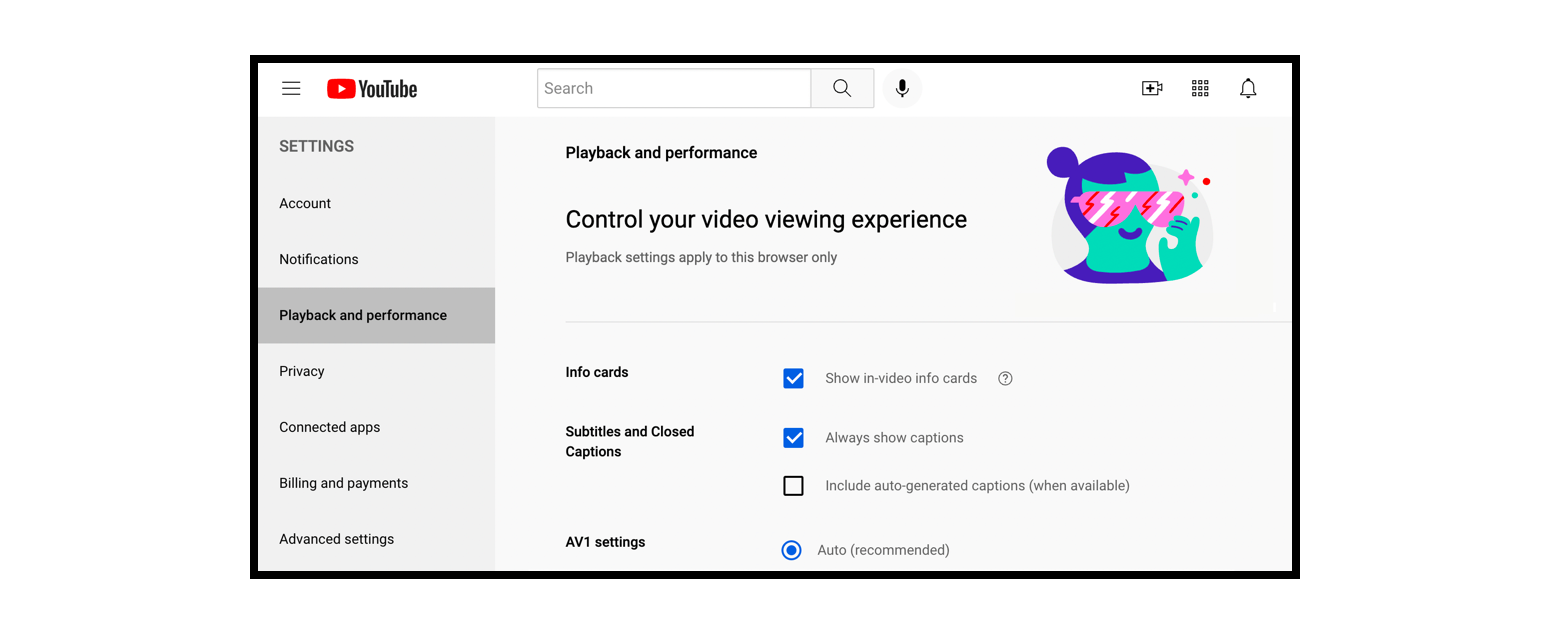
Task: Open Account settings in the sidebar
Action: (x=305, y=203)
